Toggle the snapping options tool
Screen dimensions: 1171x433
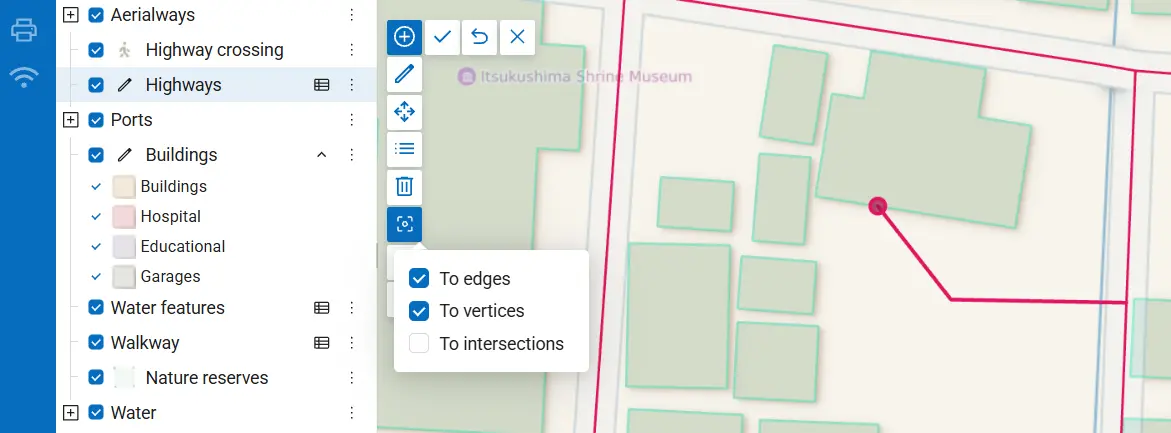404,224
